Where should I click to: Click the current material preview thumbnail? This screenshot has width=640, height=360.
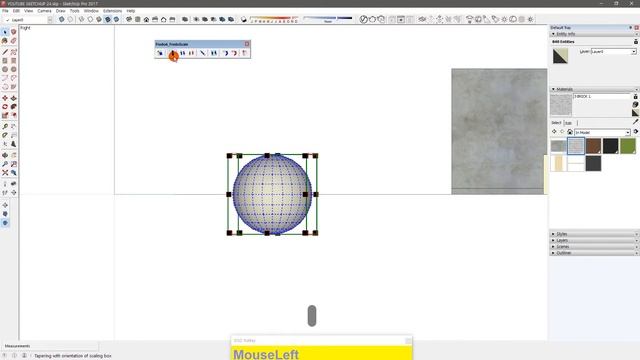point(561,105)
